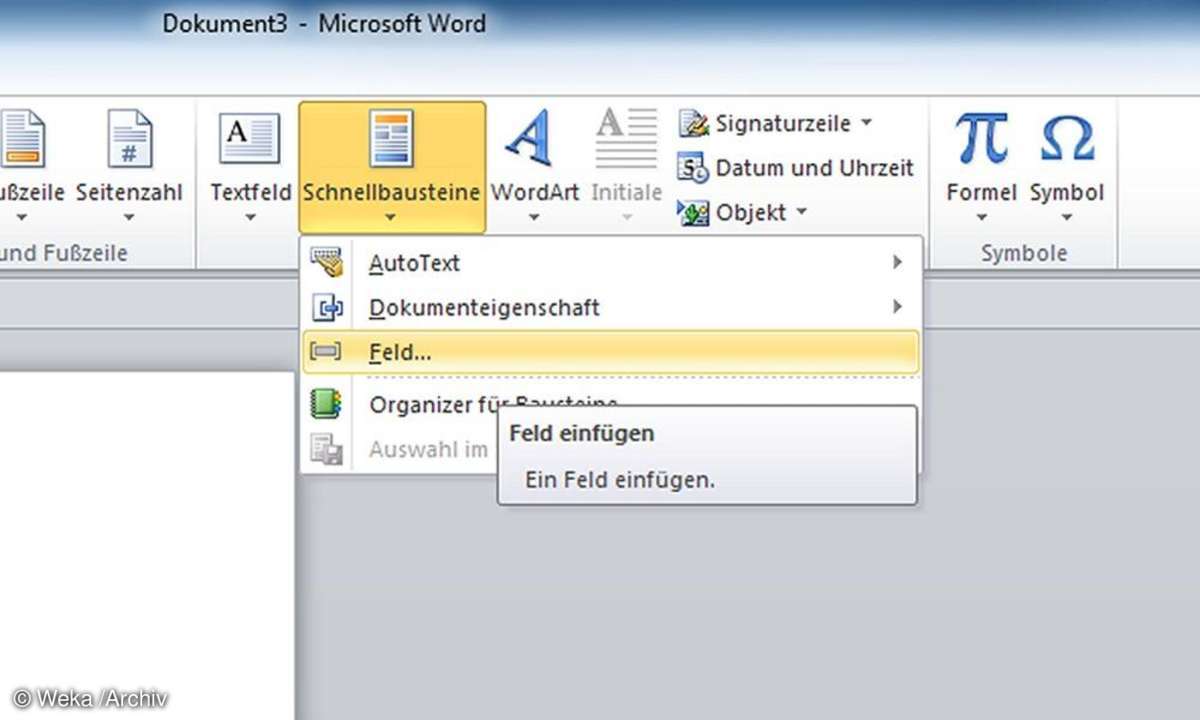Open the Schnellbausteine dropdown arrow
The image size is (1200, 720).
click(x=391, y=217)
